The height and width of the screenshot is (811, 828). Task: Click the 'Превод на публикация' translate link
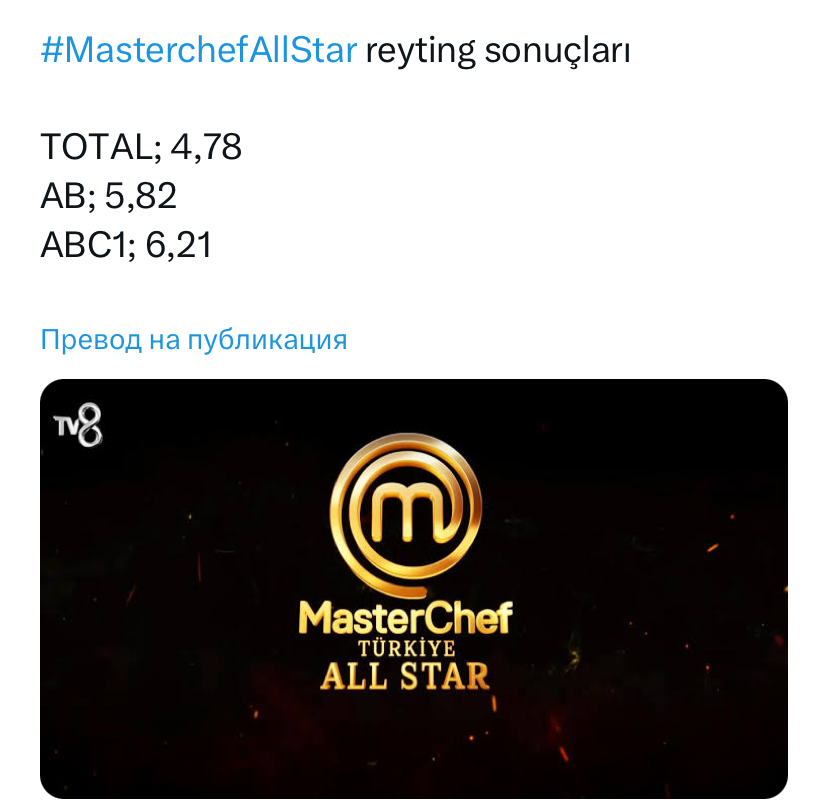(x=193, y=340)
